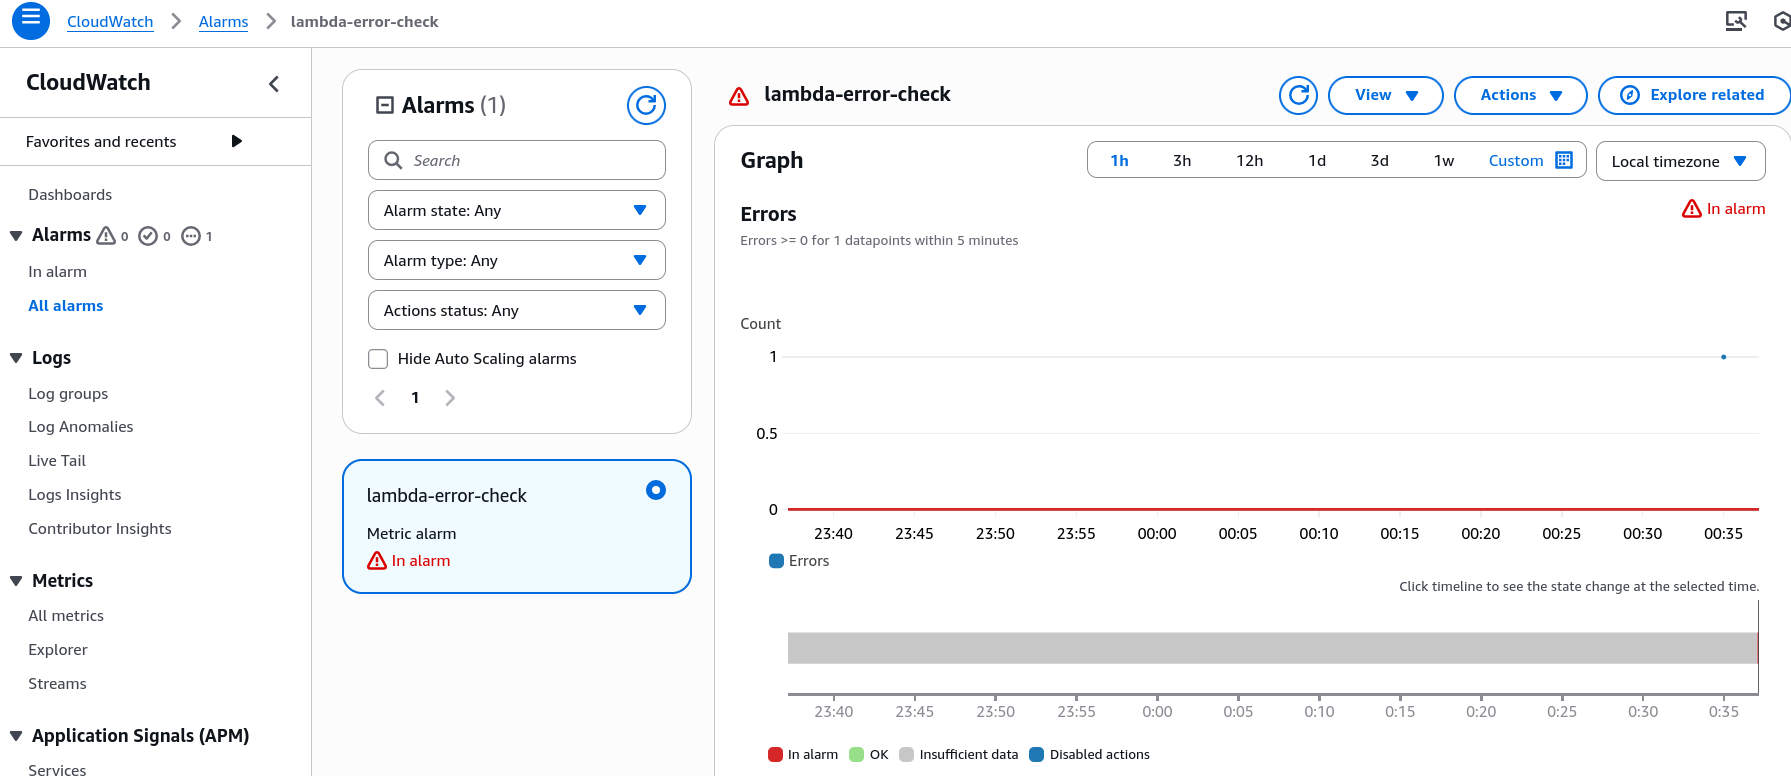Open CloudWatch breadcrumb link
This screenshot has height=776, width=1791.
point(110,21)
